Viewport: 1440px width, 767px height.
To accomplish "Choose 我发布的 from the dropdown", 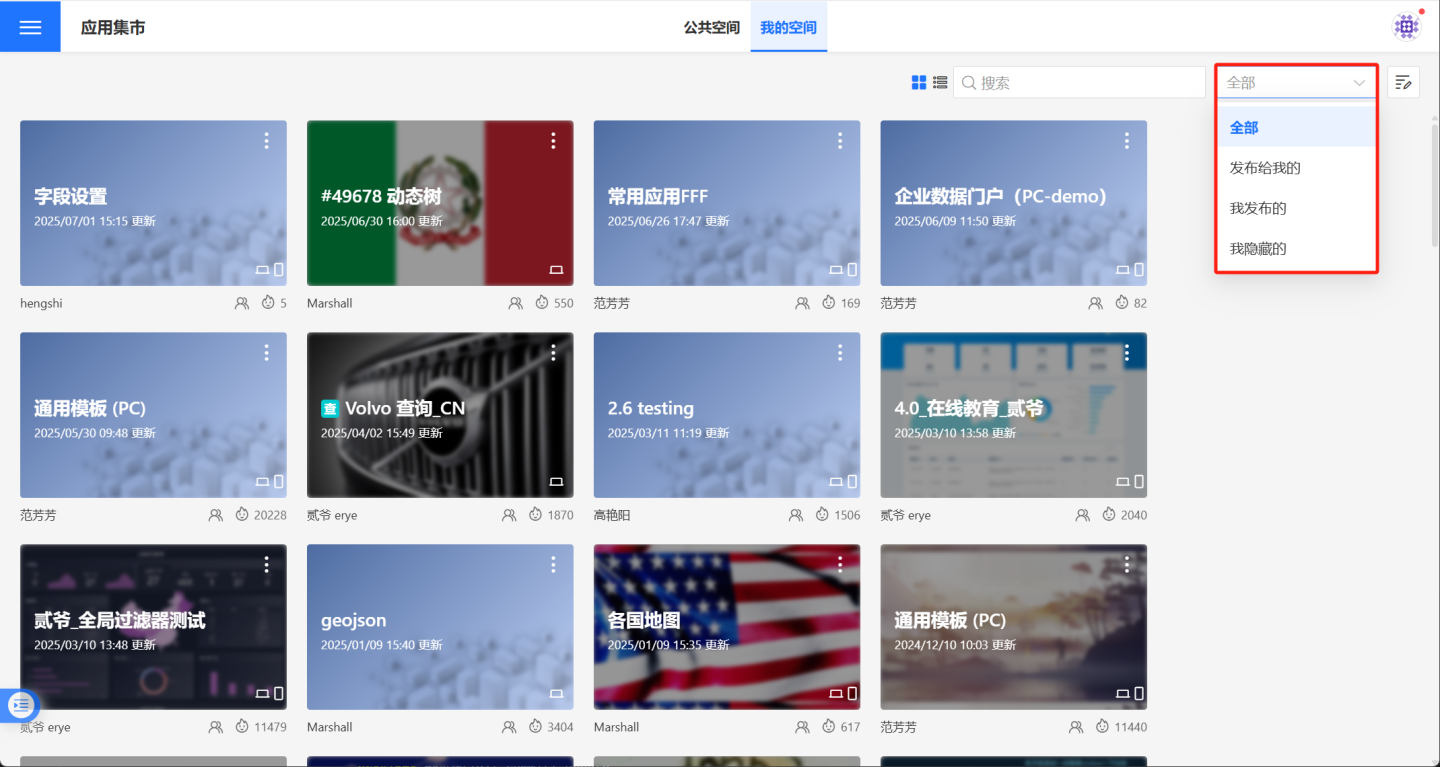I will coord(1258,208).
